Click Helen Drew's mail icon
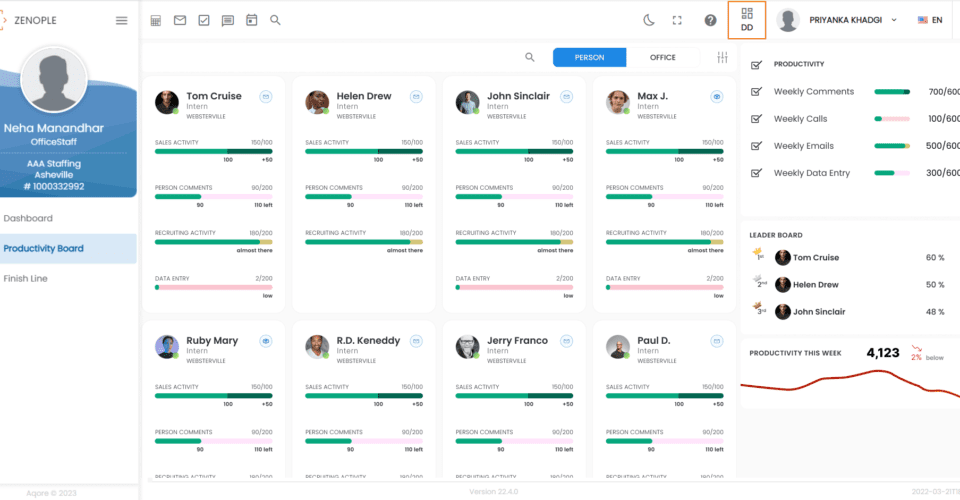Image resolution: width=960 pixels, height=500 pixels. pyautogui.click(x=416, y=97)
